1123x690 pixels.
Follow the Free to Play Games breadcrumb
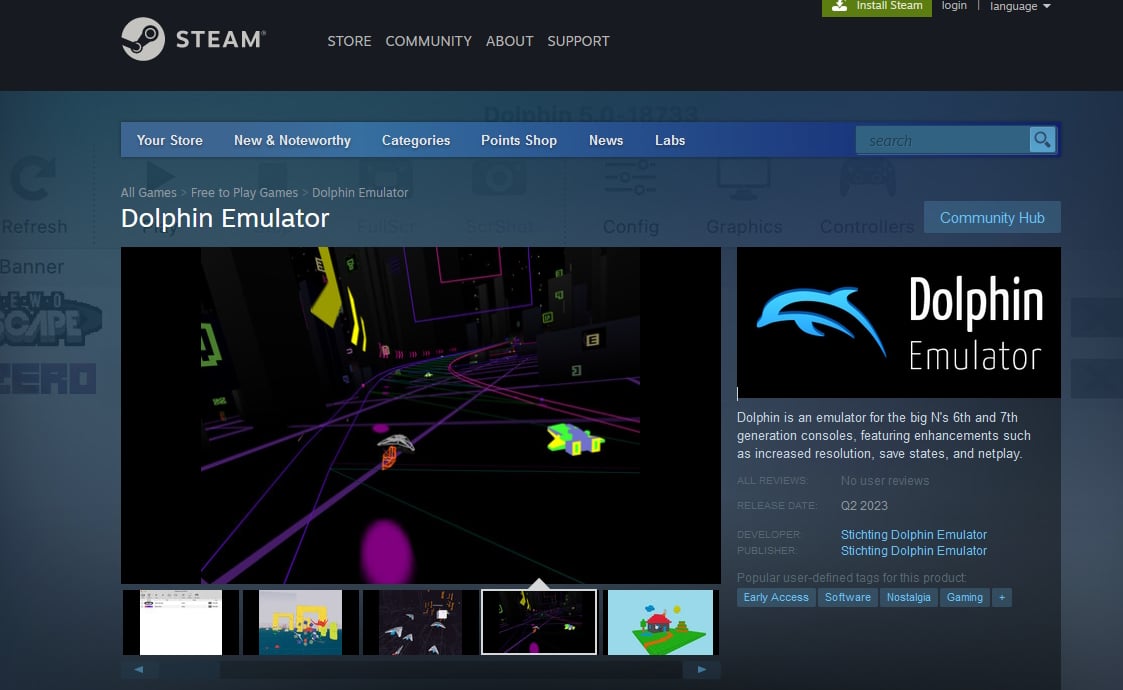click(244, 193)
